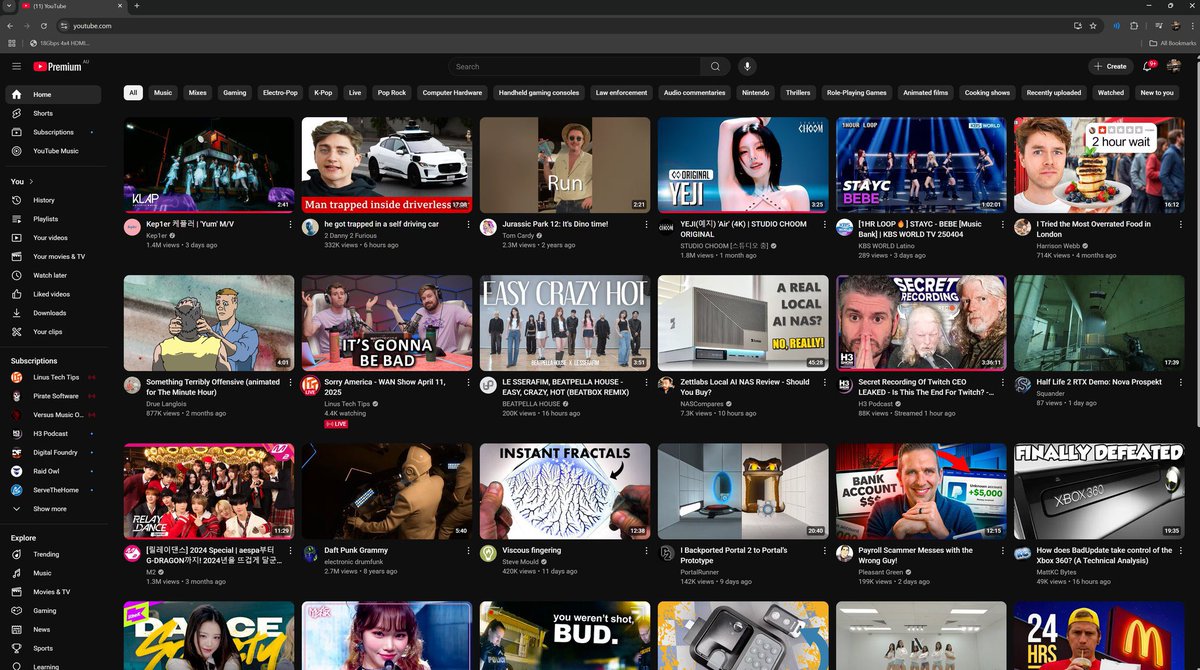
Task: Open Home in sidebar
Action: click(52, 95)
